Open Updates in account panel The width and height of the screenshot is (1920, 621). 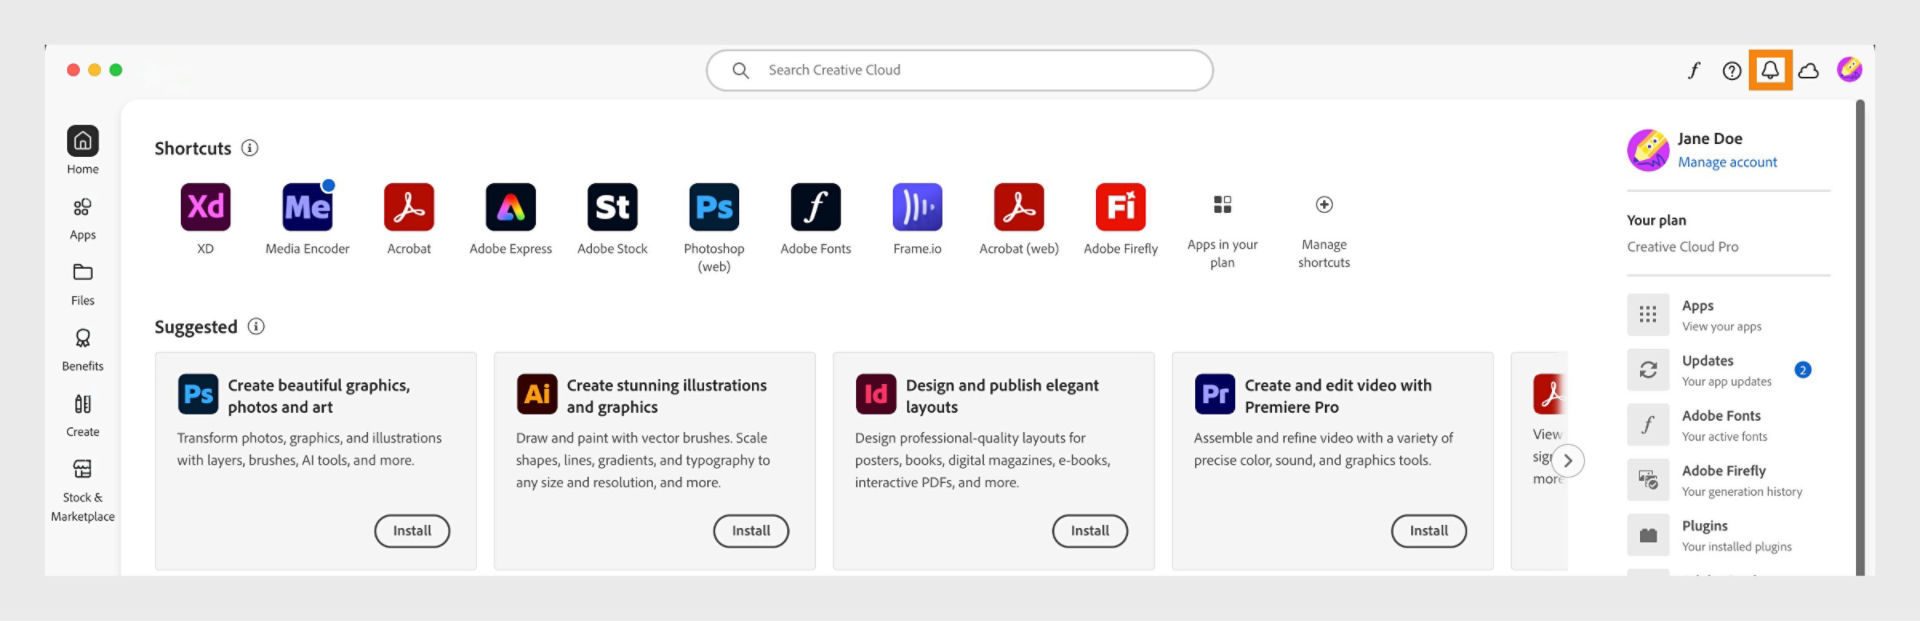point(1729,370)
